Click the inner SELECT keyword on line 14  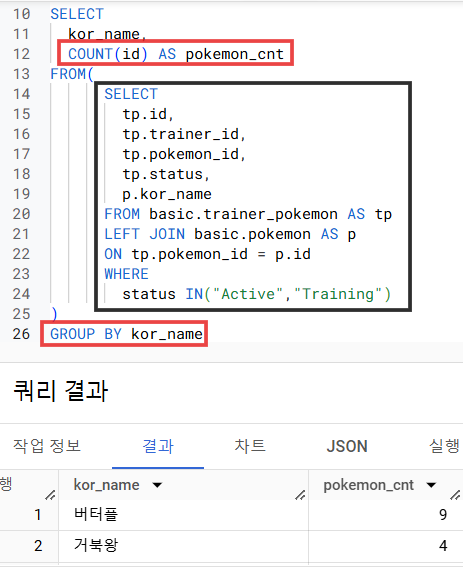pos(131,94)
